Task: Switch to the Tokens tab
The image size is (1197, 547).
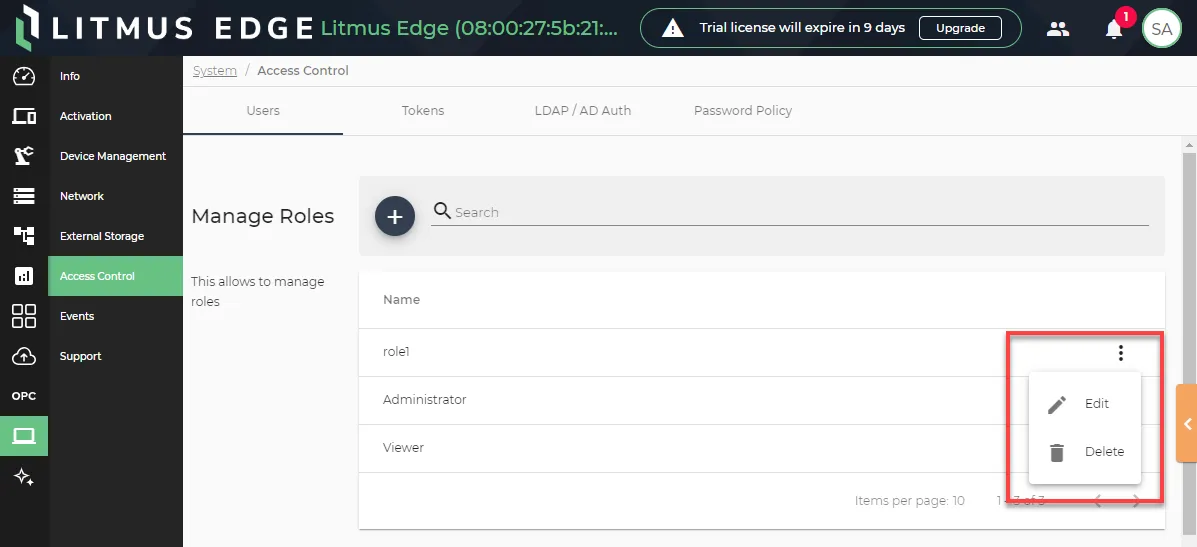Action: (x=423, y=111)
